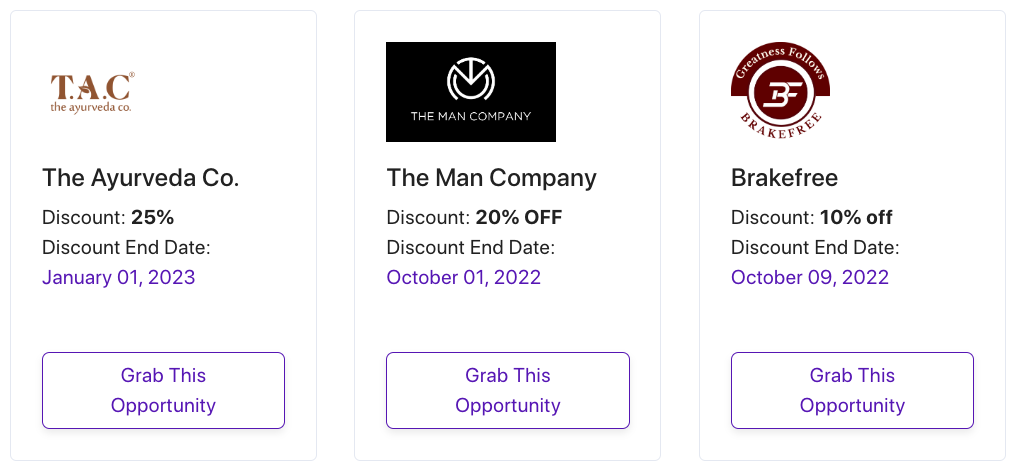
Task: Grab the Brakefree opportunity button
Action: pyautogui.click(x=852, y=390)
